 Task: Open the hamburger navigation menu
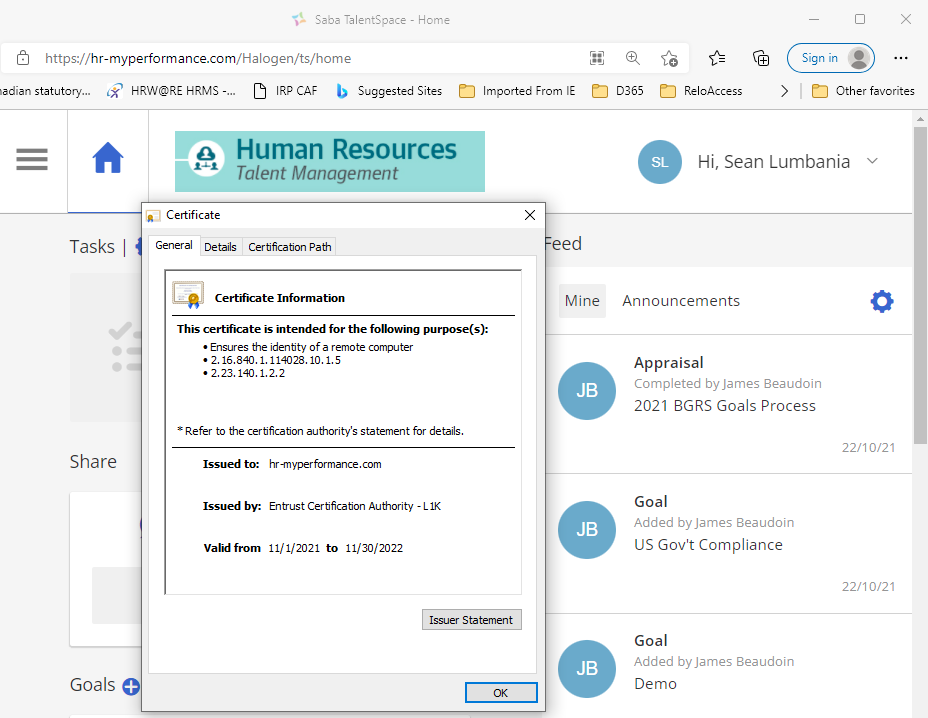(x=32, y=159)
